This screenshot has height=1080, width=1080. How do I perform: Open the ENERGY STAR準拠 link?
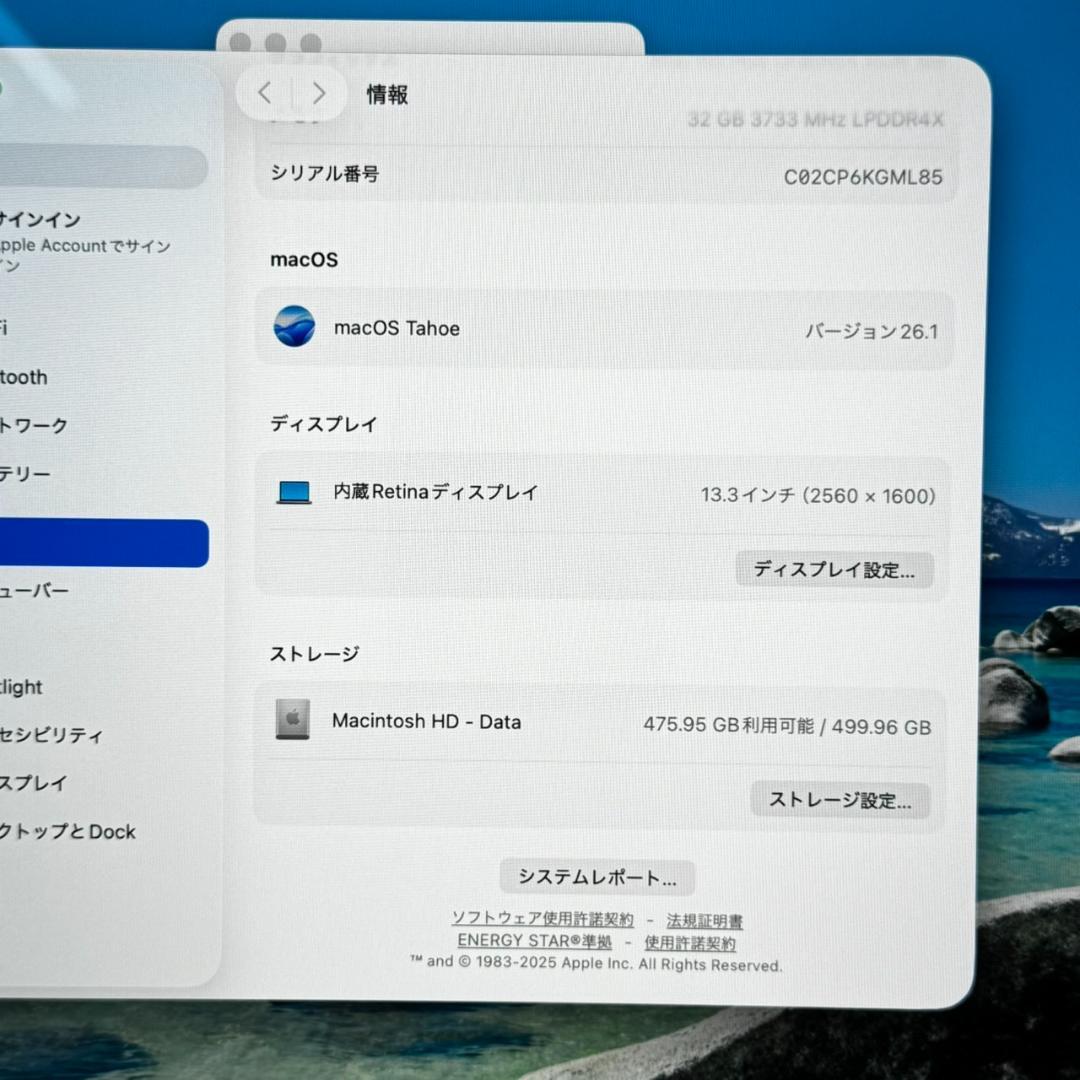(x=536, y=941)
